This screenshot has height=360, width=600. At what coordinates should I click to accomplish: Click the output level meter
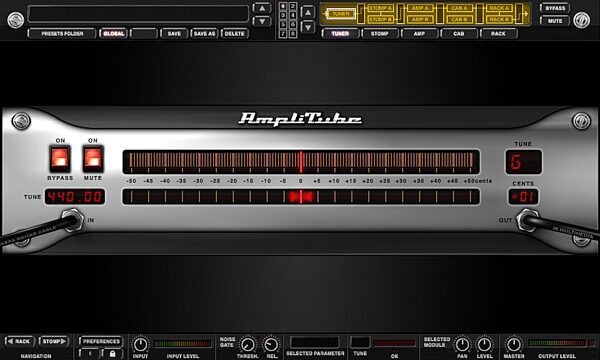click(x=557, y=343)
